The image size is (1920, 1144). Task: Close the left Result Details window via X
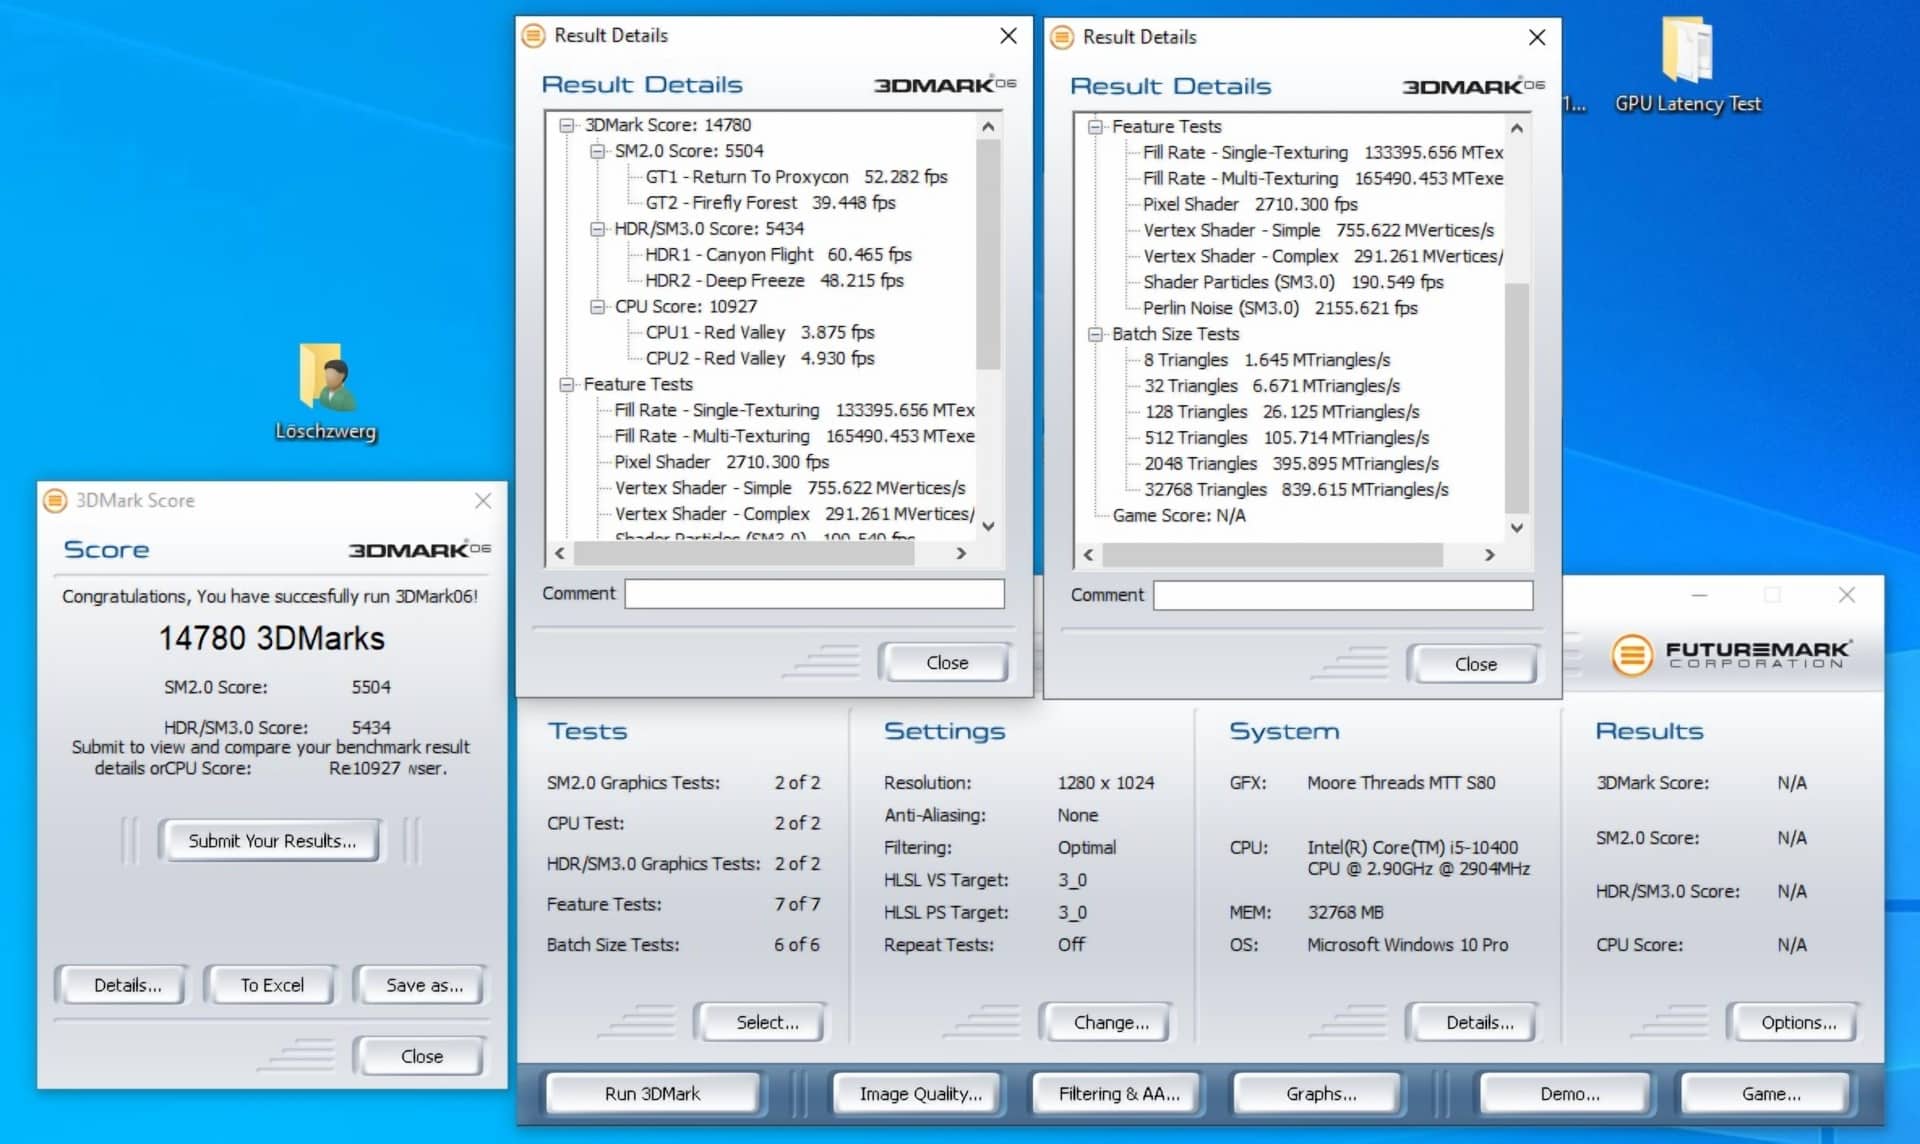click(1008, 36)
